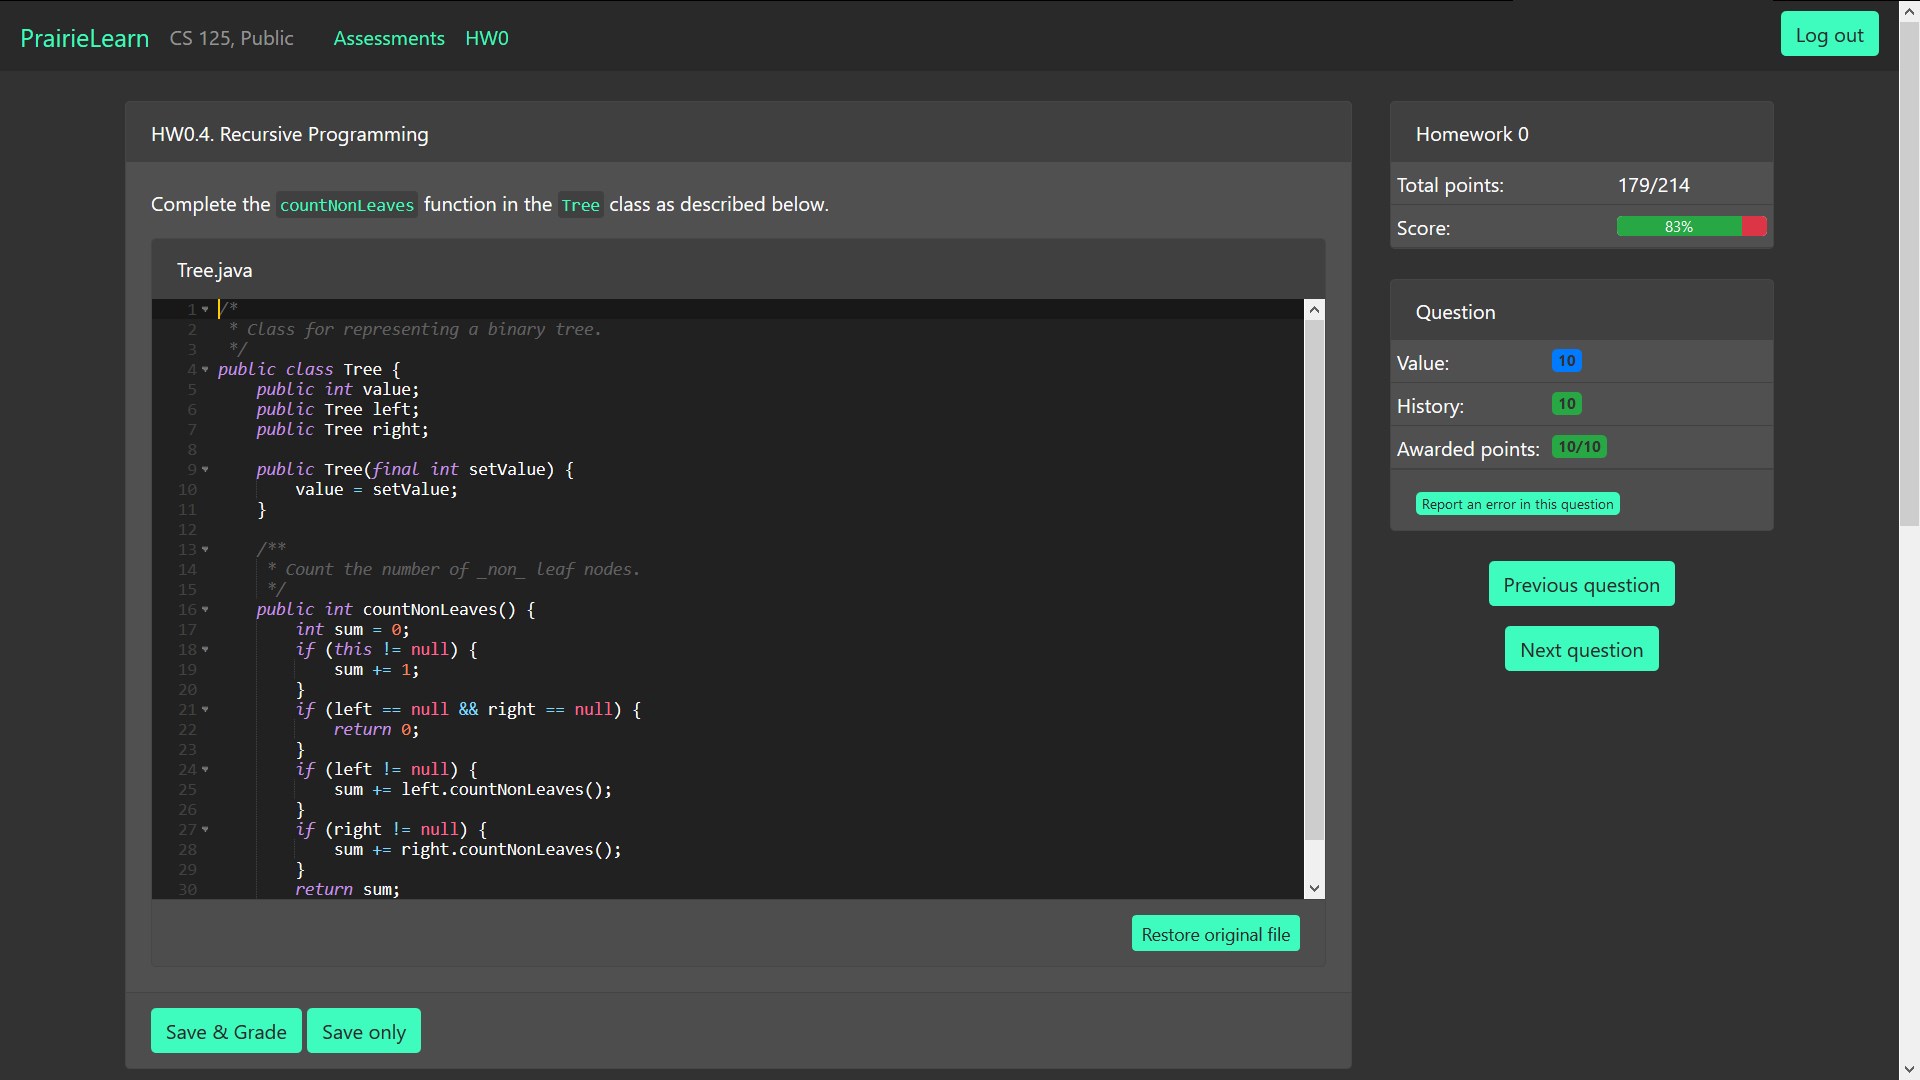Fold the Javadoc comment at line 13
This screenshot has height=1080, width=1920.
pyautogui.click(x=205, y=549)
